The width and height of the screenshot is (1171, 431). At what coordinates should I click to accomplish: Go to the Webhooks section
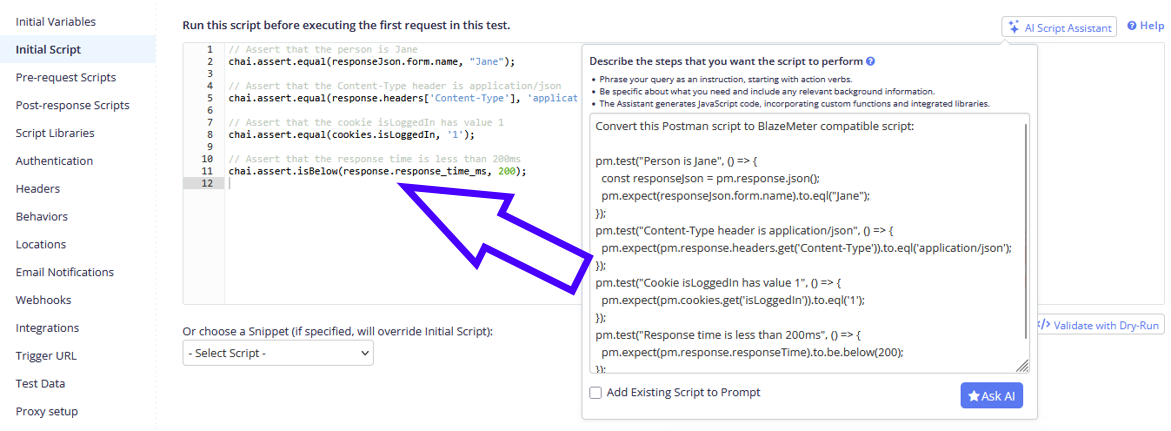(x=43, y=300)
